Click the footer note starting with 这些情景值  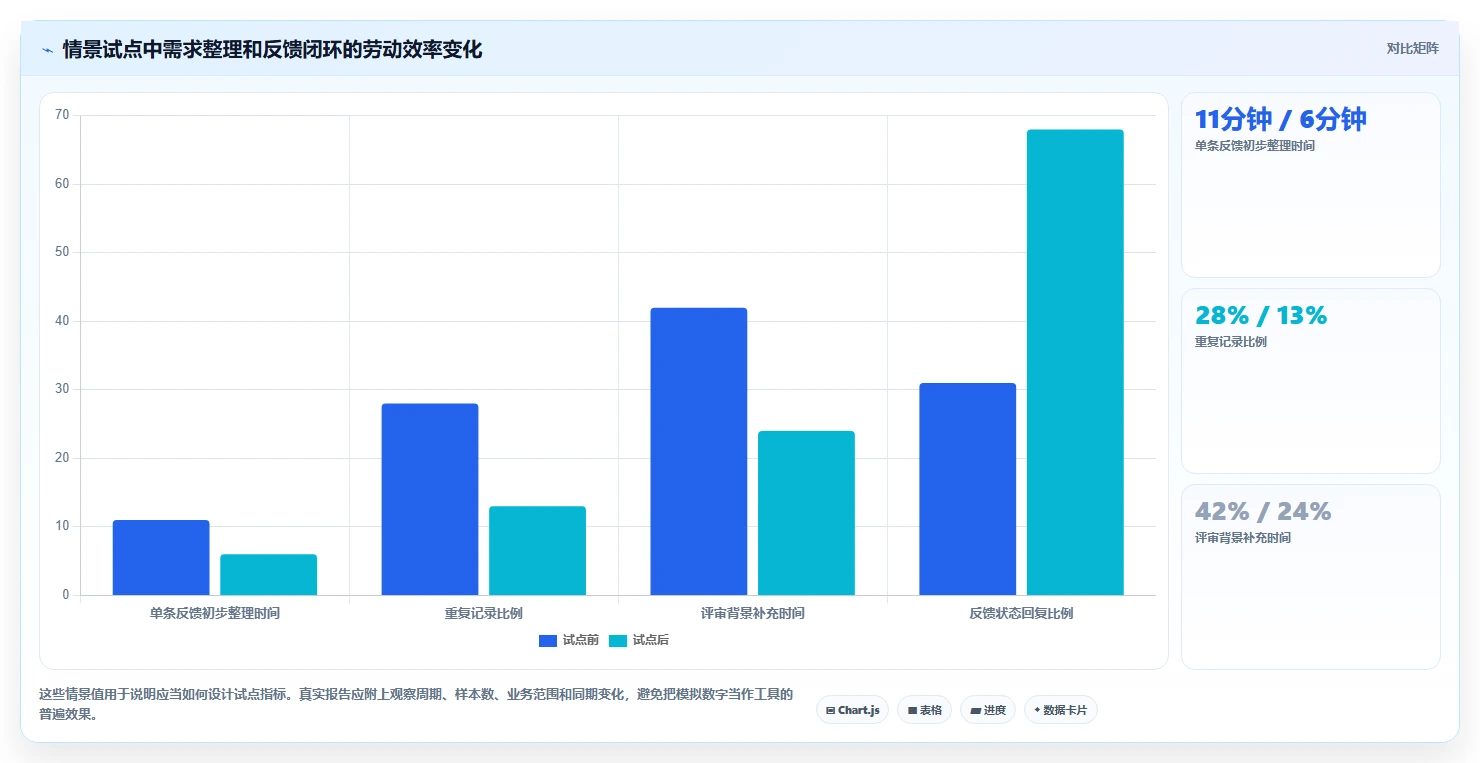coord(416,704)
